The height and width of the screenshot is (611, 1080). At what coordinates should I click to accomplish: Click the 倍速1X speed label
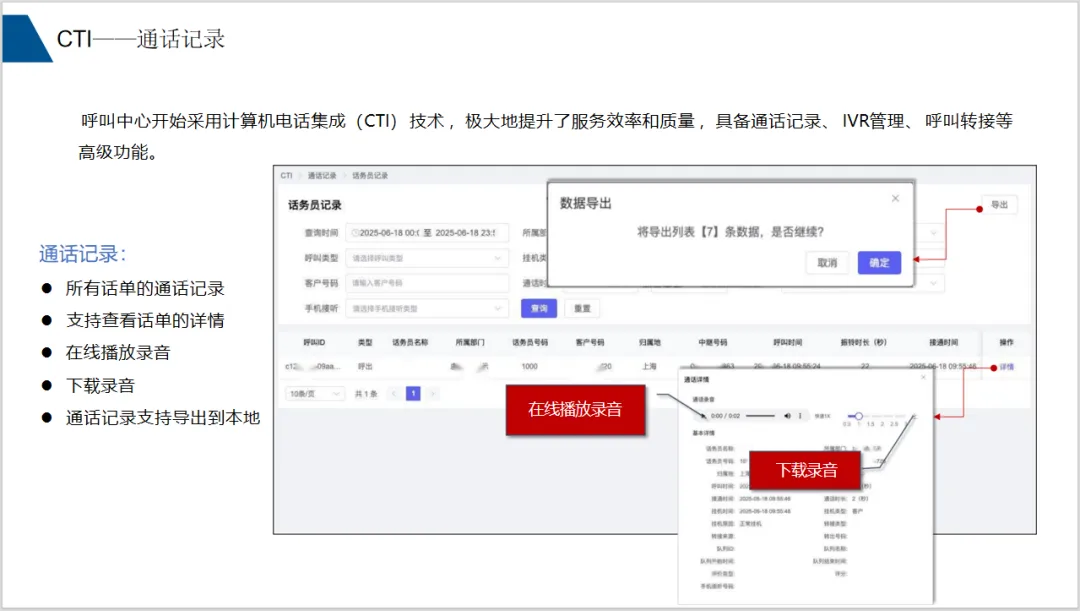pyautogui.click(x=822, y=416)
